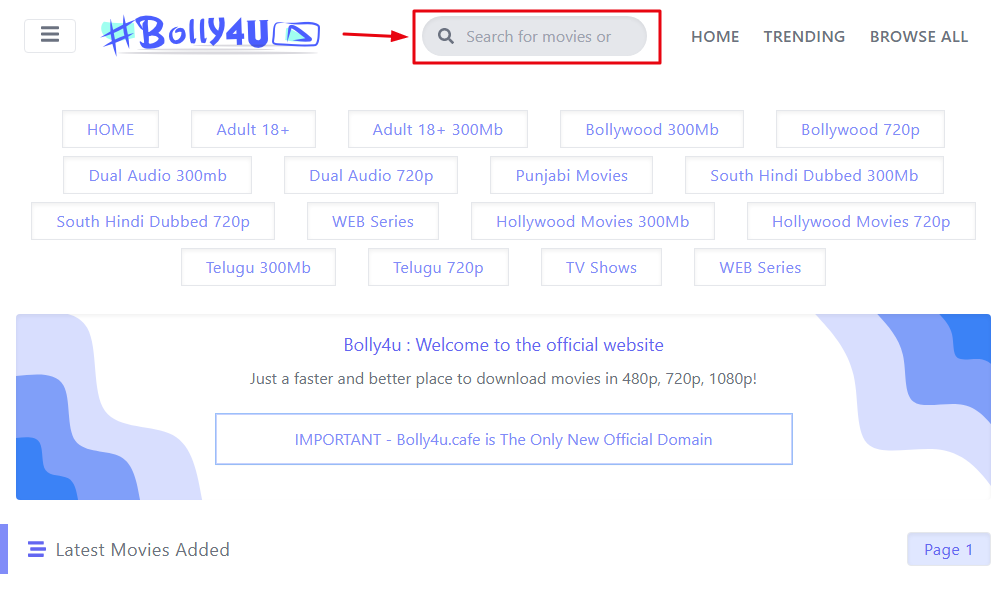Select the HOME category button
Screen dimensions: 996x598
(x=111, y=130)
